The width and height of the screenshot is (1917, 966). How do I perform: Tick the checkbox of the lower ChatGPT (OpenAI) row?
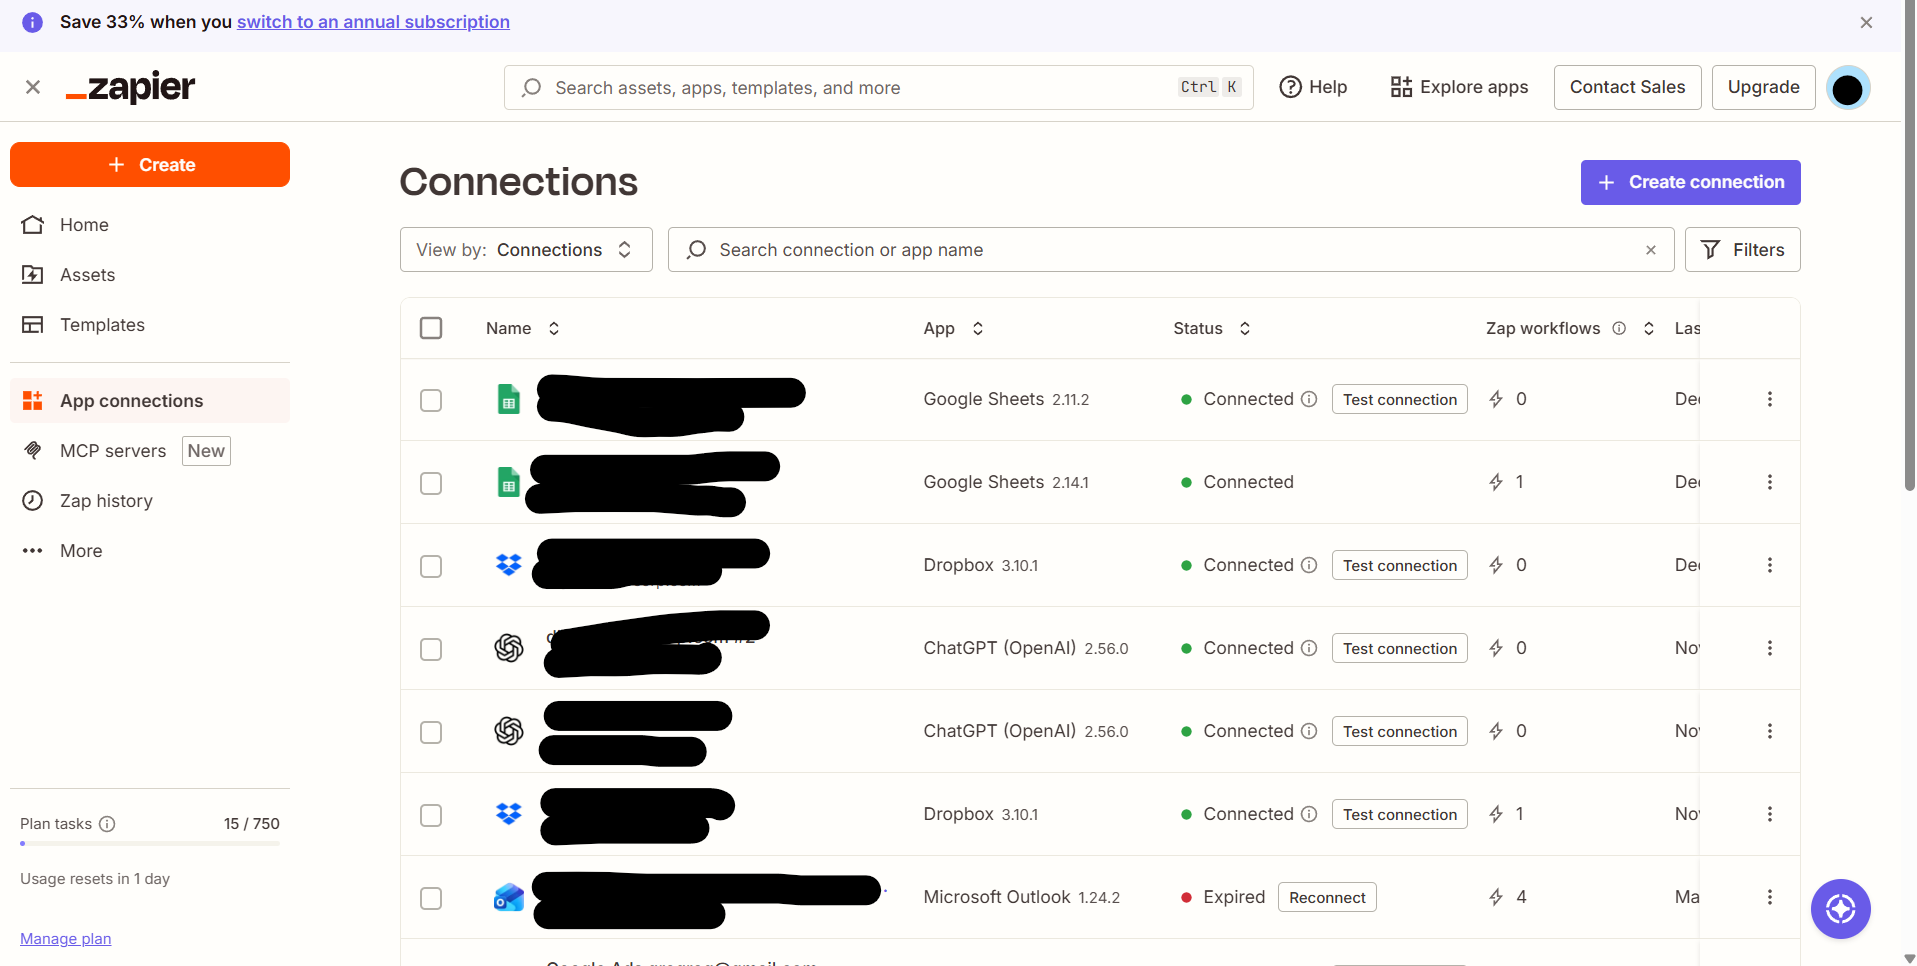click(431, 732)
